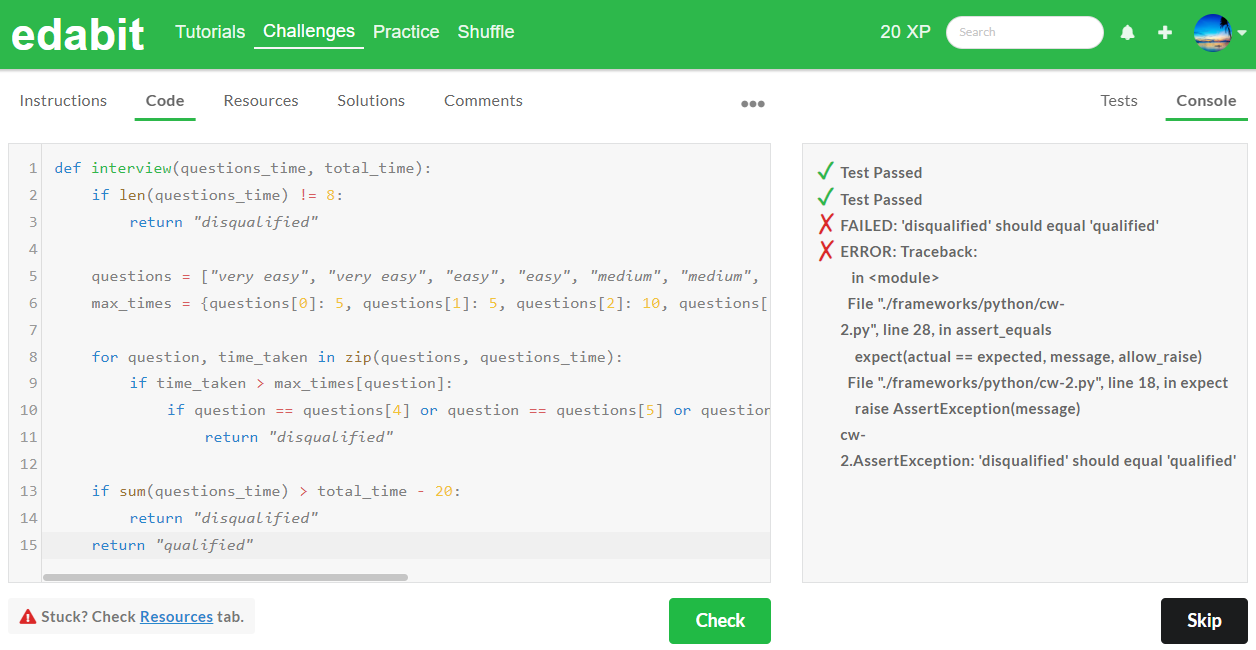This screenshot has width=1256, height=650.
Task: Open the three-dots more options icon
Action: pyautogui.click(x=753, y=103)
